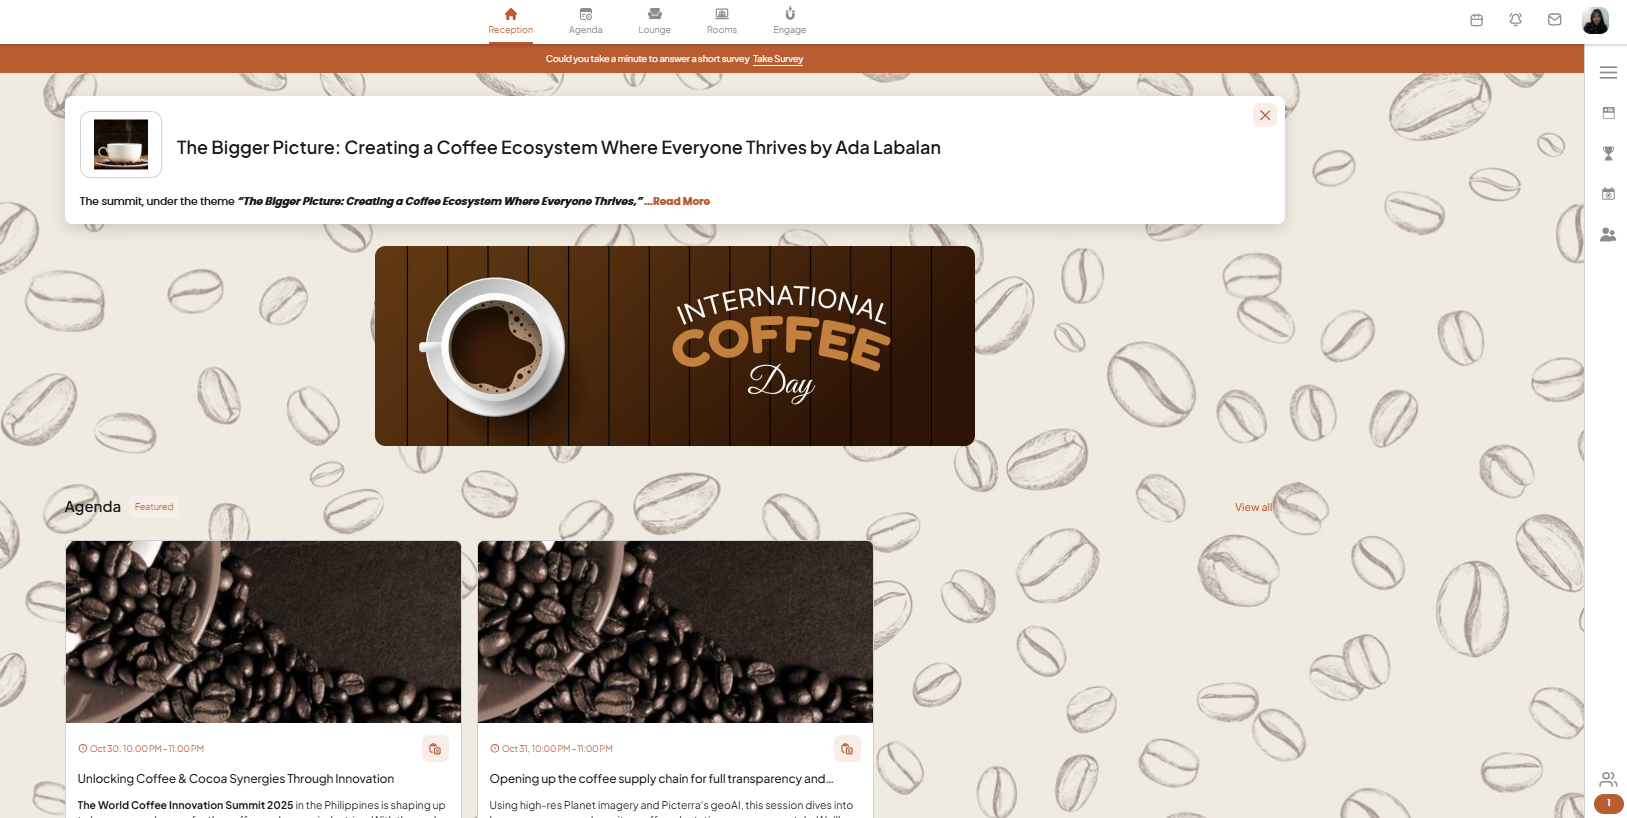The image size is (1627, 818).
Task: Open the attendees icon at sidebar bottom
Action: point(1609,779)
